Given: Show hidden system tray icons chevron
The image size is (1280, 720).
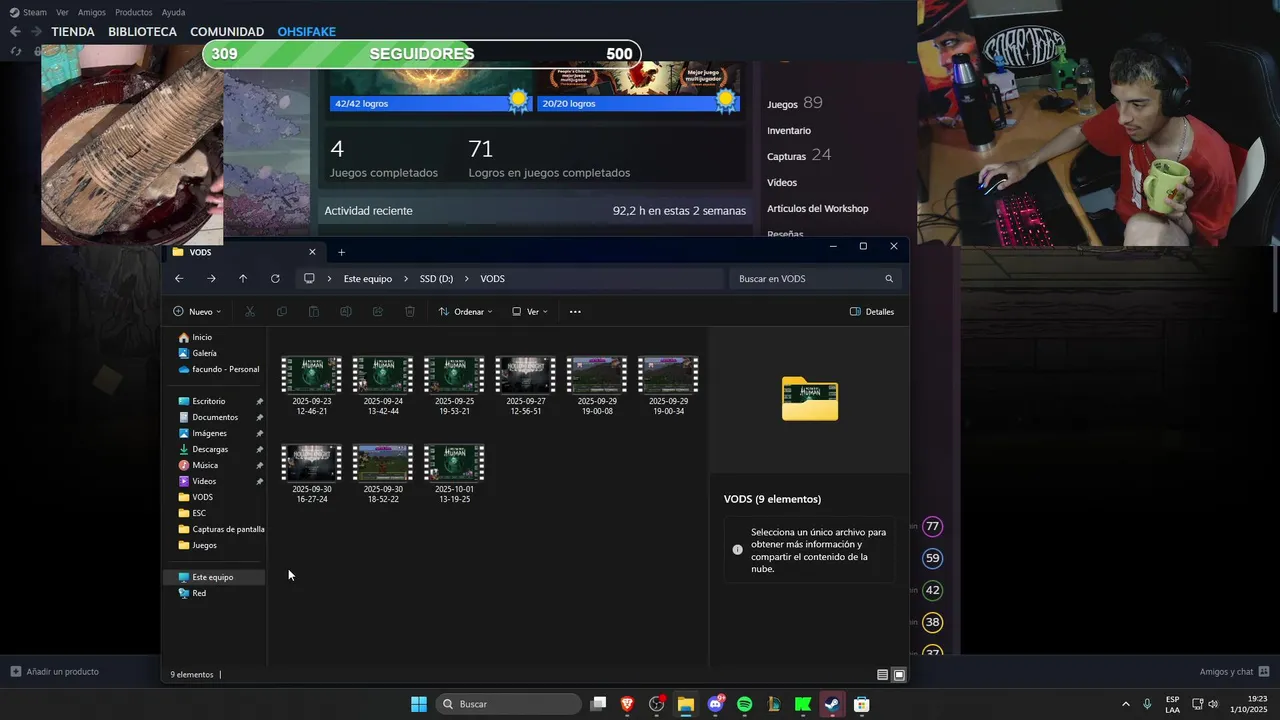Looking at the screenshot, I should [x=1126, y=704].
